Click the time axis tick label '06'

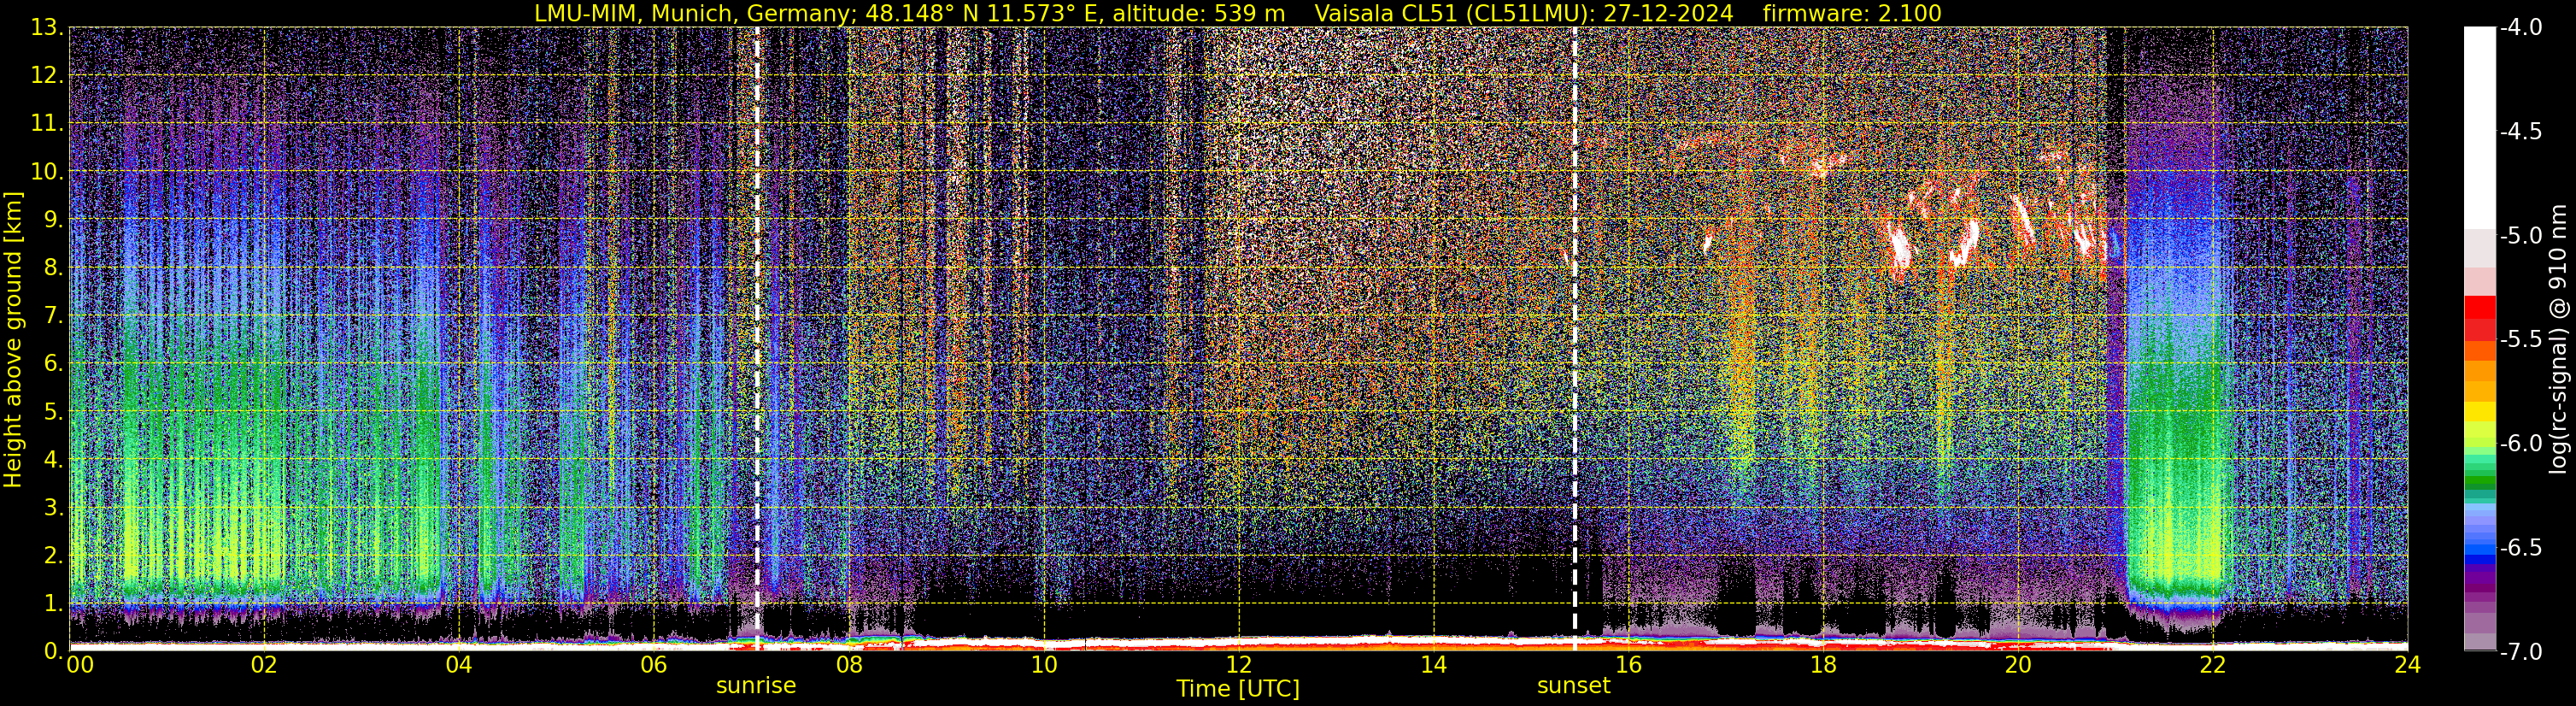tap(653, 665)
